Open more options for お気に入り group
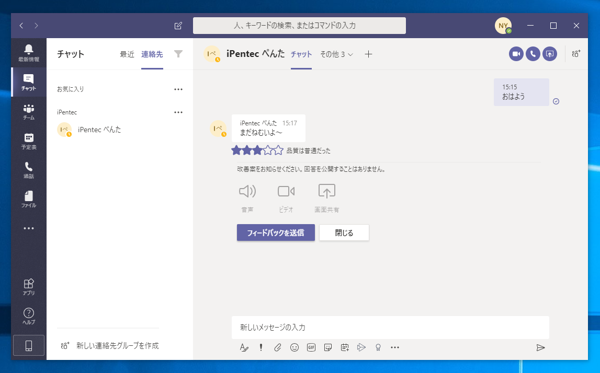 click(x=178, y=89)
